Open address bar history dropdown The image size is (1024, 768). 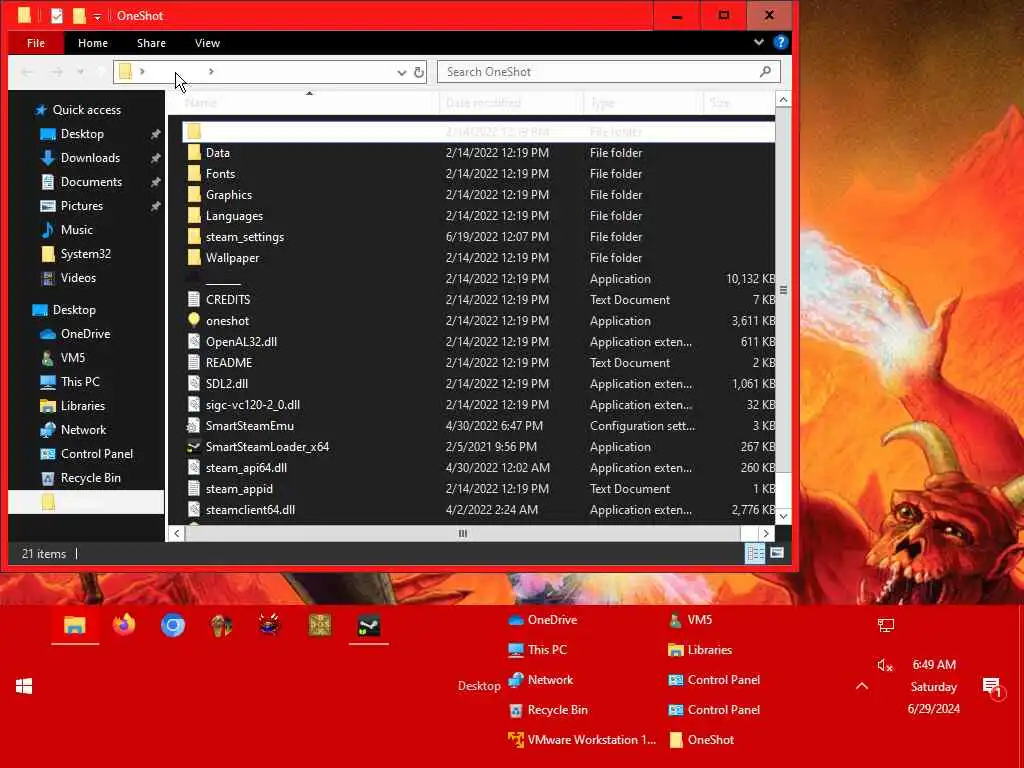tap(401, 72)
